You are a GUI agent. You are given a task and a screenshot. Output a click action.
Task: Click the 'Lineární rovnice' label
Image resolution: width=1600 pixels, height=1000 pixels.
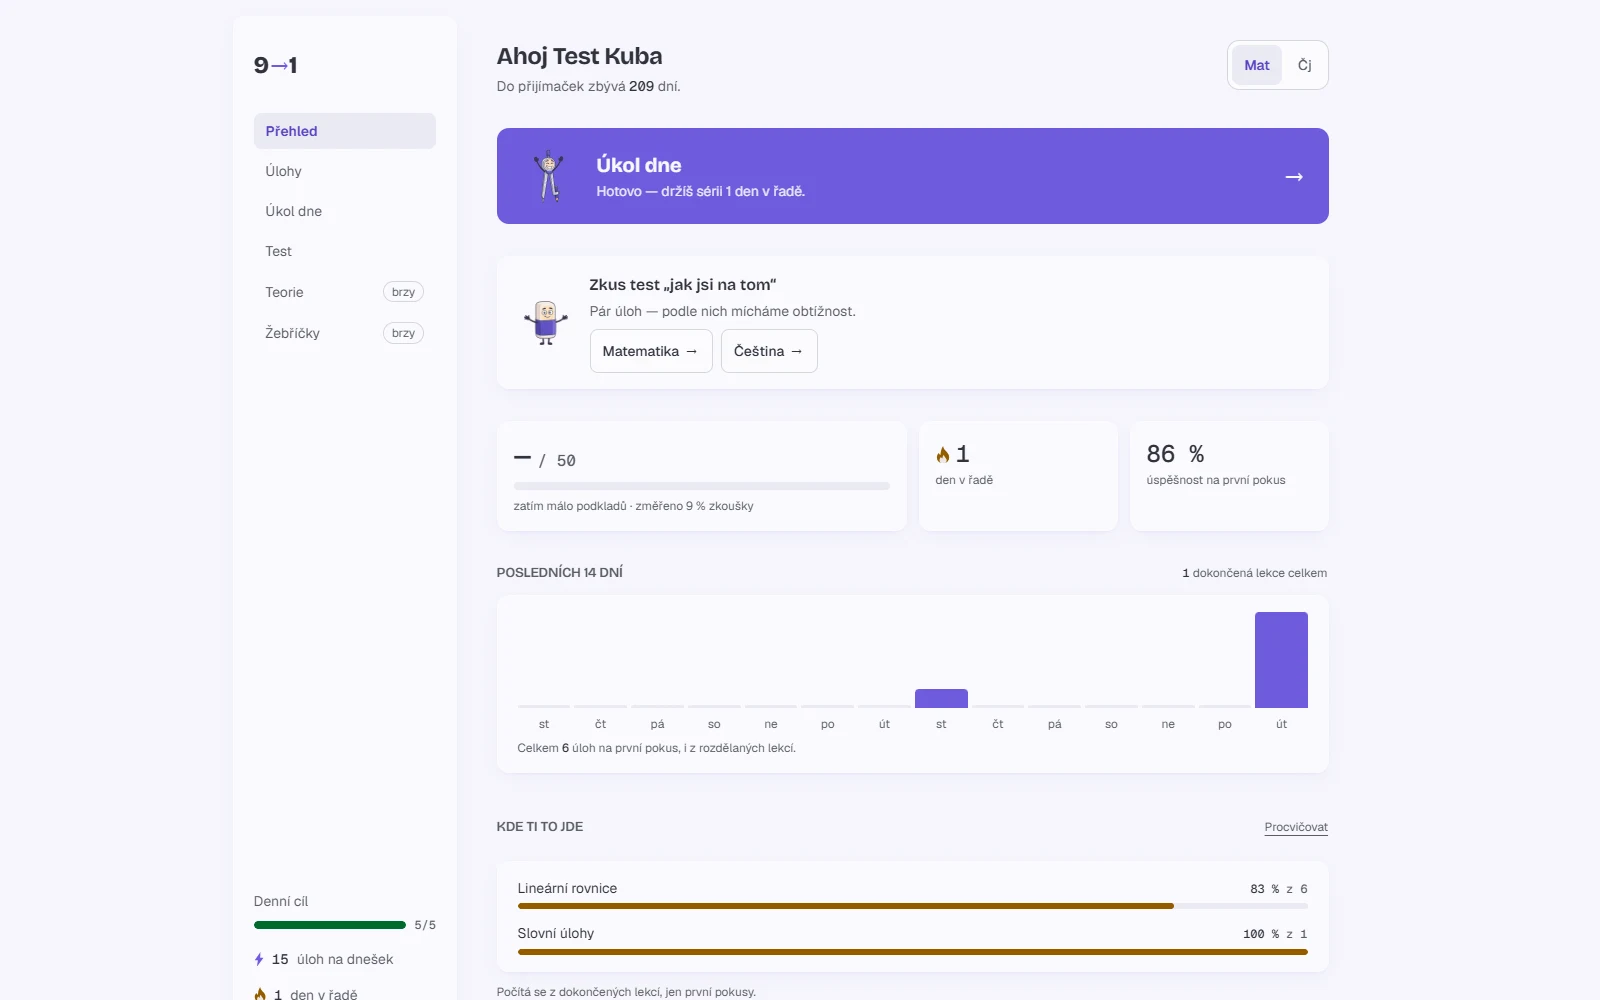coord(567,888)
